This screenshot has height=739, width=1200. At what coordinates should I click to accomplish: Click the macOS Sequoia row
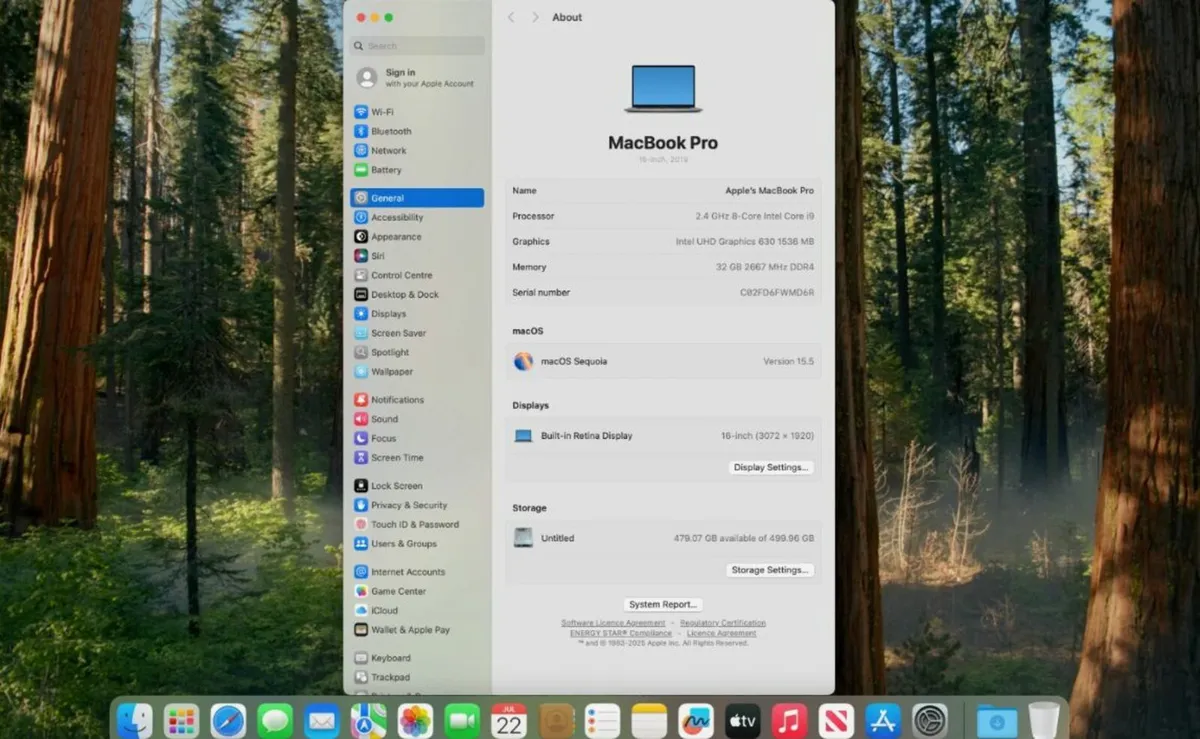pos(663,361)
